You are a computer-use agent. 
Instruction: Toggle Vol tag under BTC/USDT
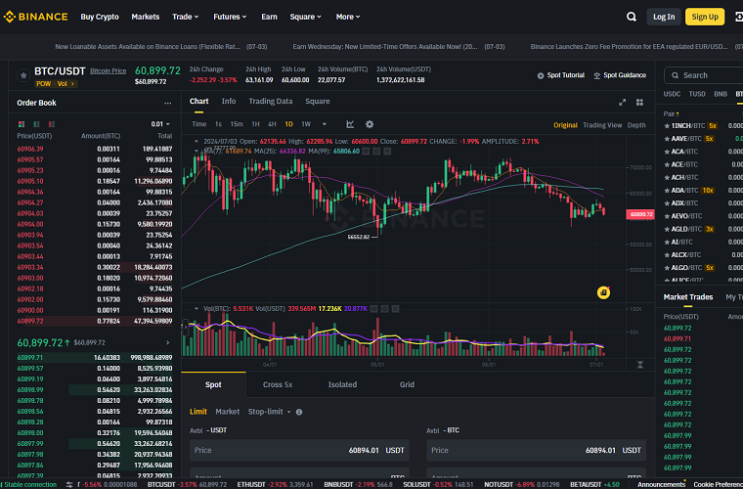click(65, 84)
